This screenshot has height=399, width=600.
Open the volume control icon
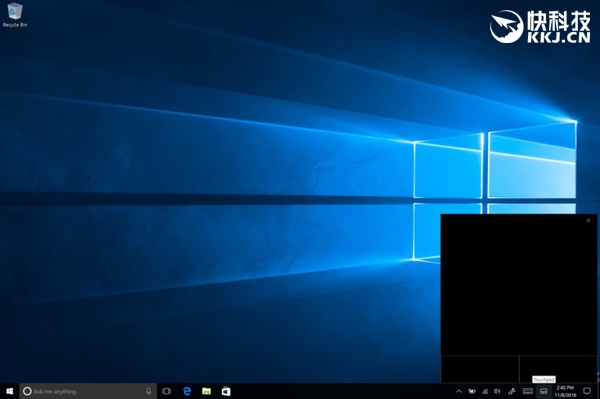pos(497,391)
